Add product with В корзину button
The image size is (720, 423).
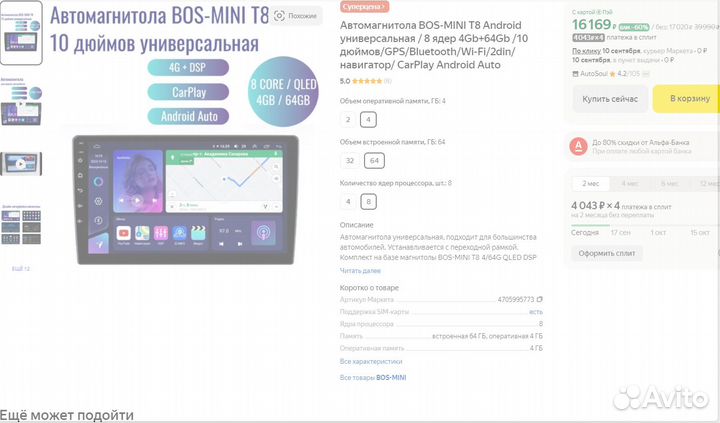click(687, 99)
